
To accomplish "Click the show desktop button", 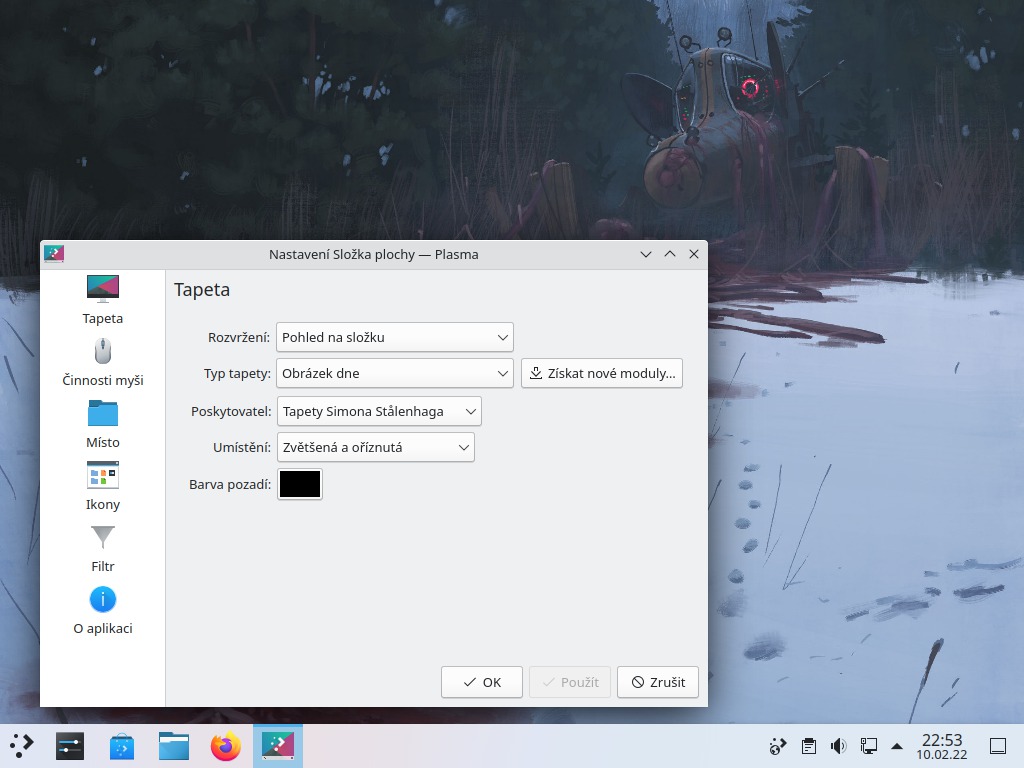I will [x=998, y=746].
